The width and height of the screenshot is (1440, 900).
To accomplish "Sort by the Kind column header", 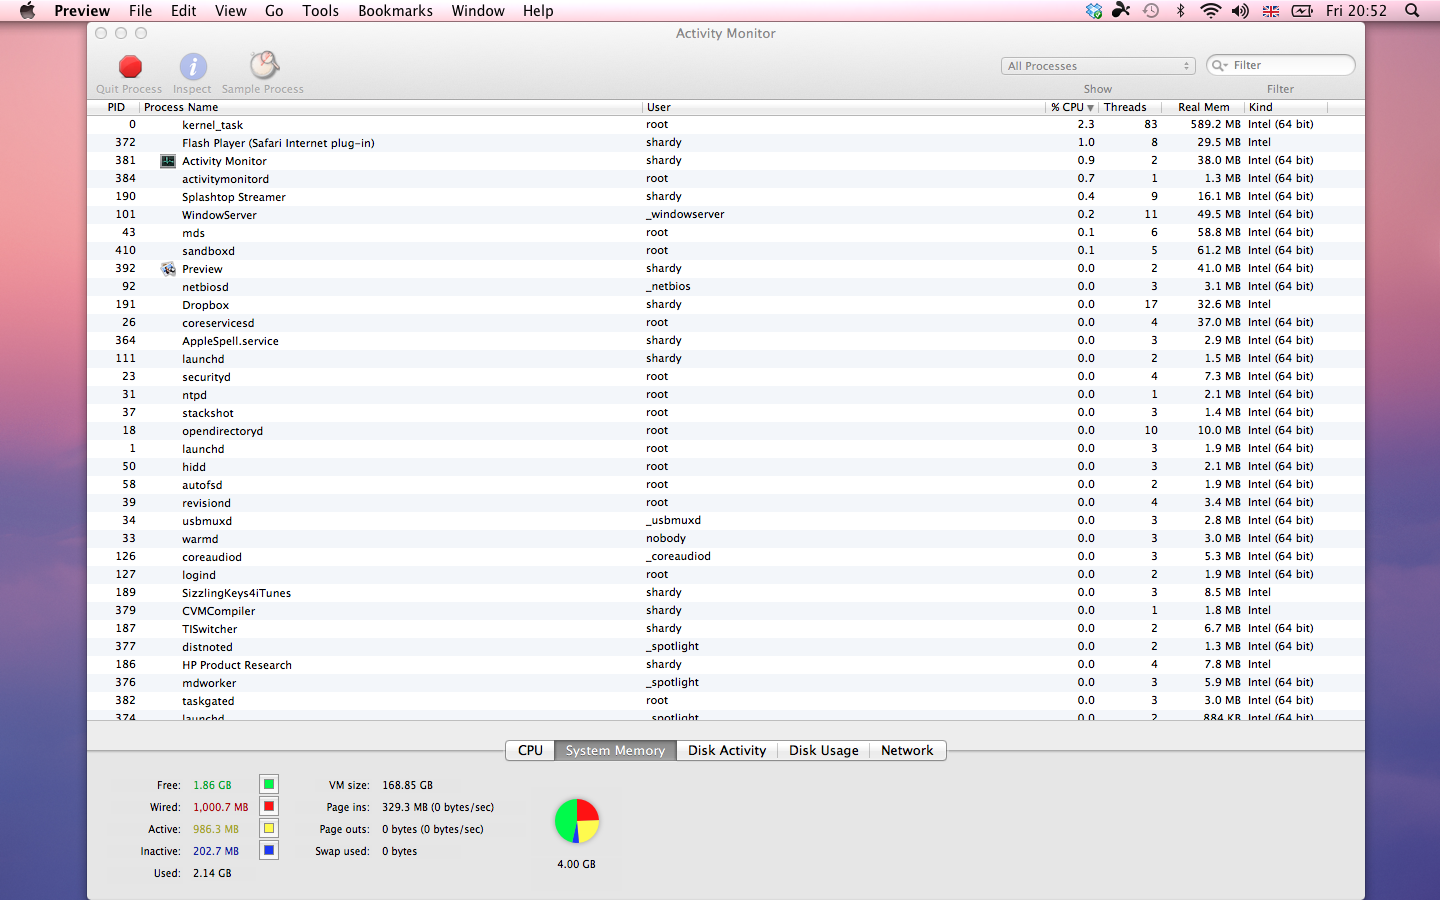I will click(x=1286, y=107).
